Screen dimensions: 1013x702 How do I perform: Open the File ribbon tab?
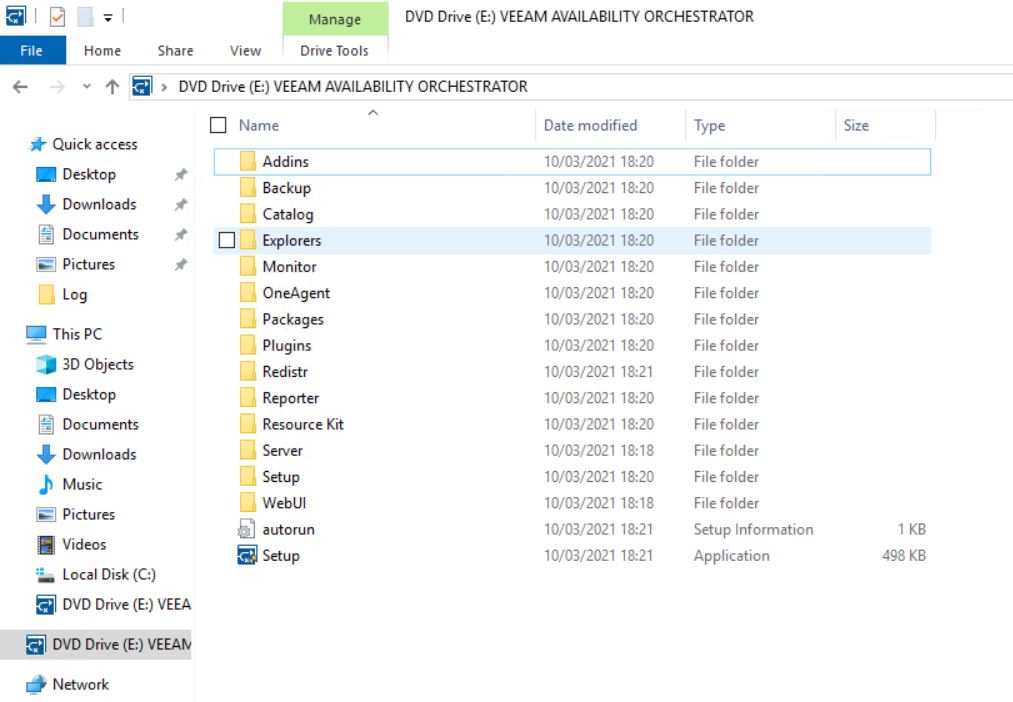point(32,50)
